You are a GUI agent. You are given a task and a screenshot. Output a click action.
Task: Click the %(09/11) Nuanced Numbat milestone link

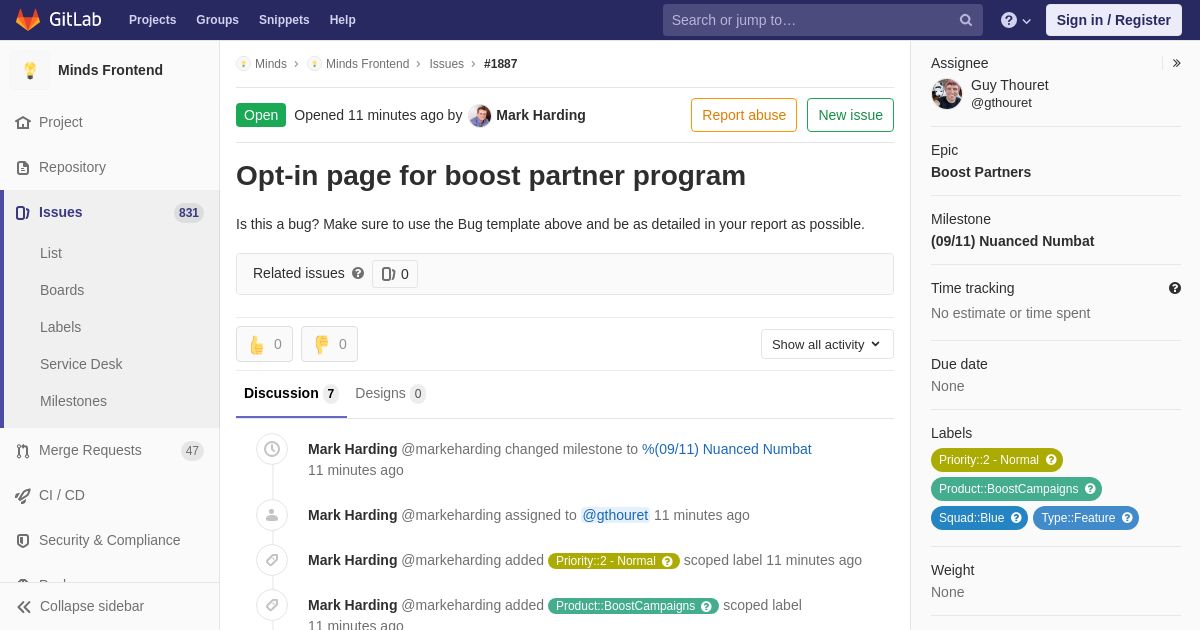727,449
